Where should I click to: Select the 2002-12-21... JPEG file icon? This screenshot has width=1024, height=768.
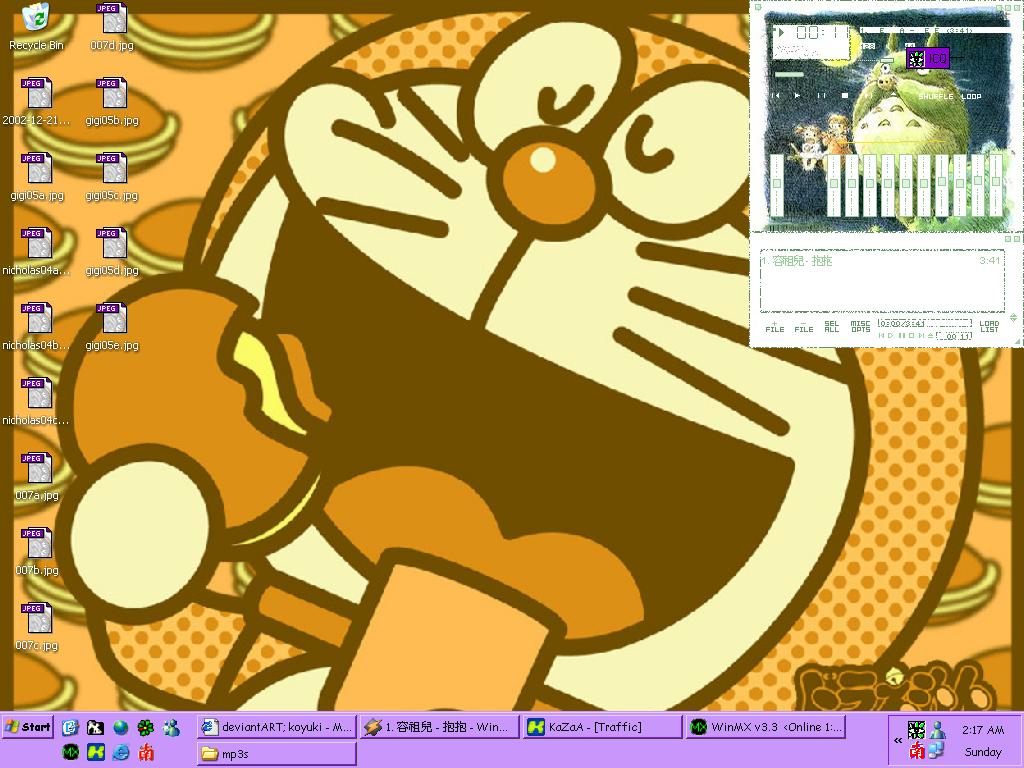tap(36, 102)
